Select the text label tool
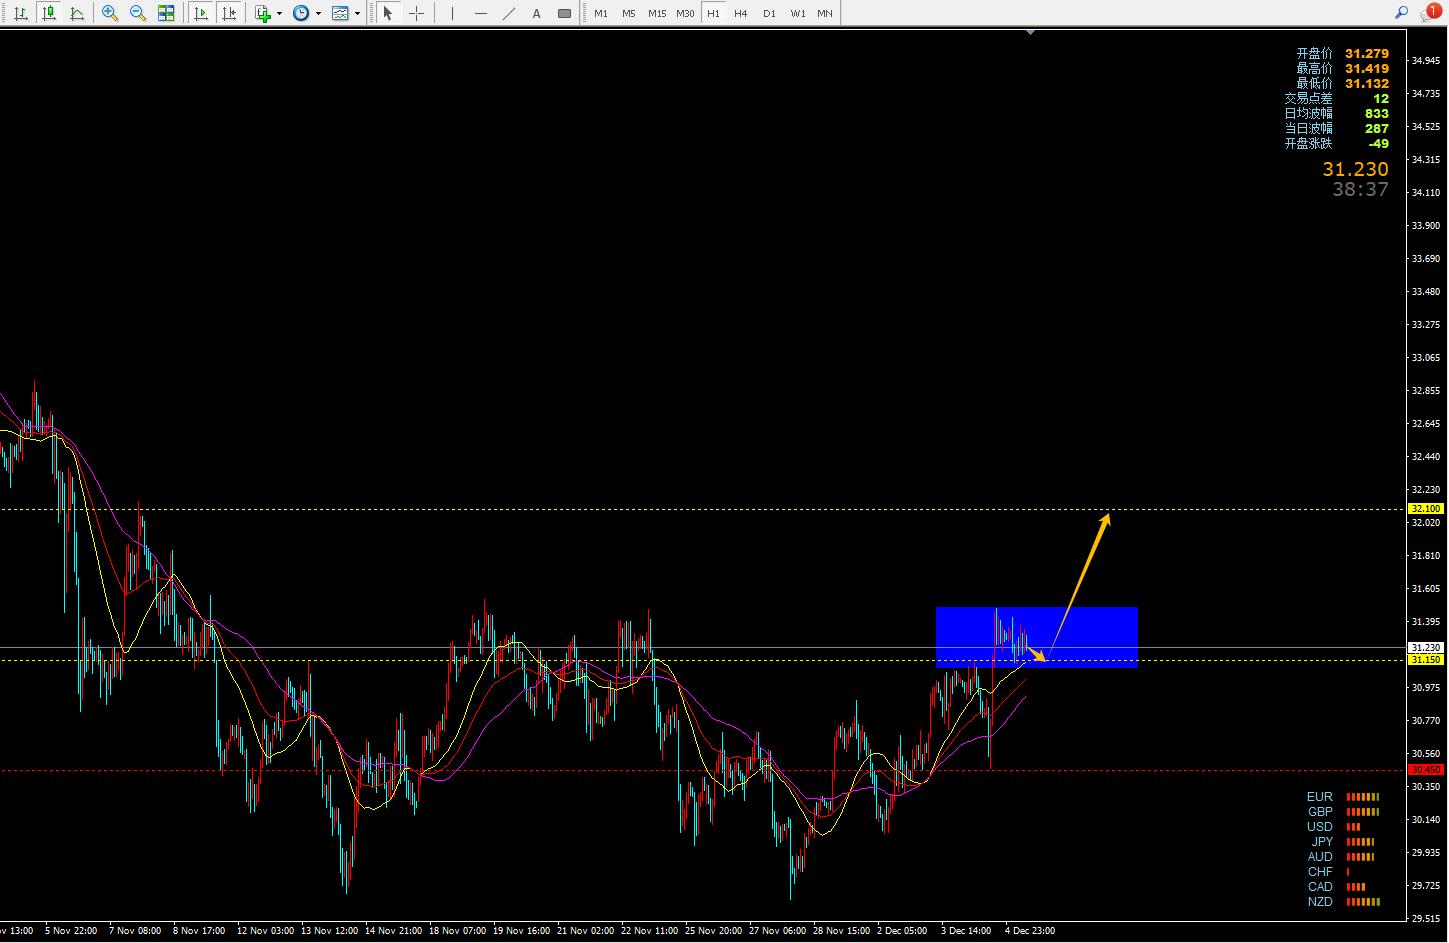1449x943 pixels. pyautogui.click(x=565, y=13)
